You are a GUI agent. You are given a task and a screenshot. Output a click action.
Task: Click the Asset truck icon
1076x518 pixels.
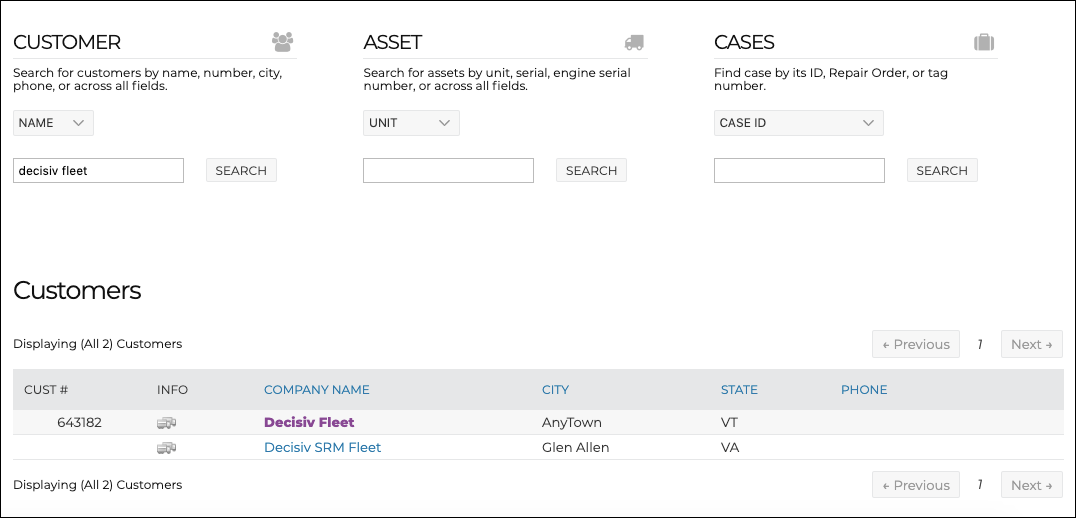[634, 43]
